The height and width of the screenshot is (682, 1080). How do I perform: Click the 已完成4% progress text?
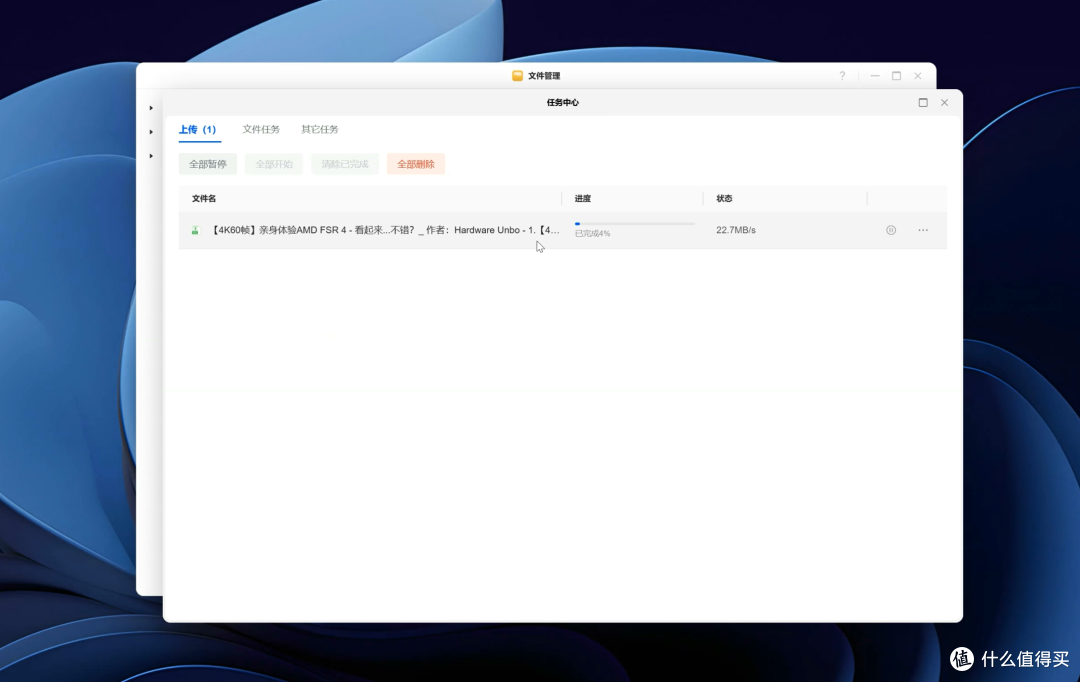(x=592, y=234)
